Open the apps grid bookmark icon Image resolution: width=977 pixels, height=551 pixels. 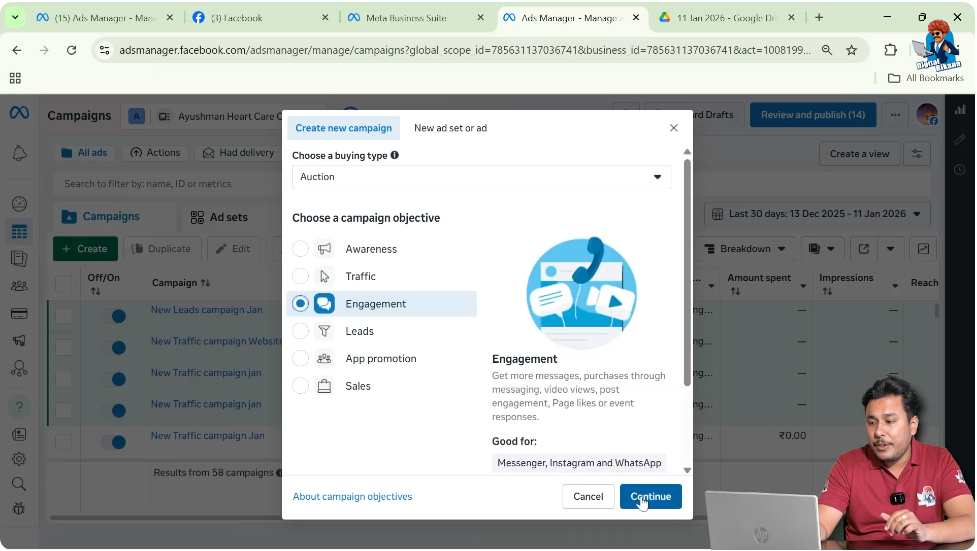coord(16,78)
